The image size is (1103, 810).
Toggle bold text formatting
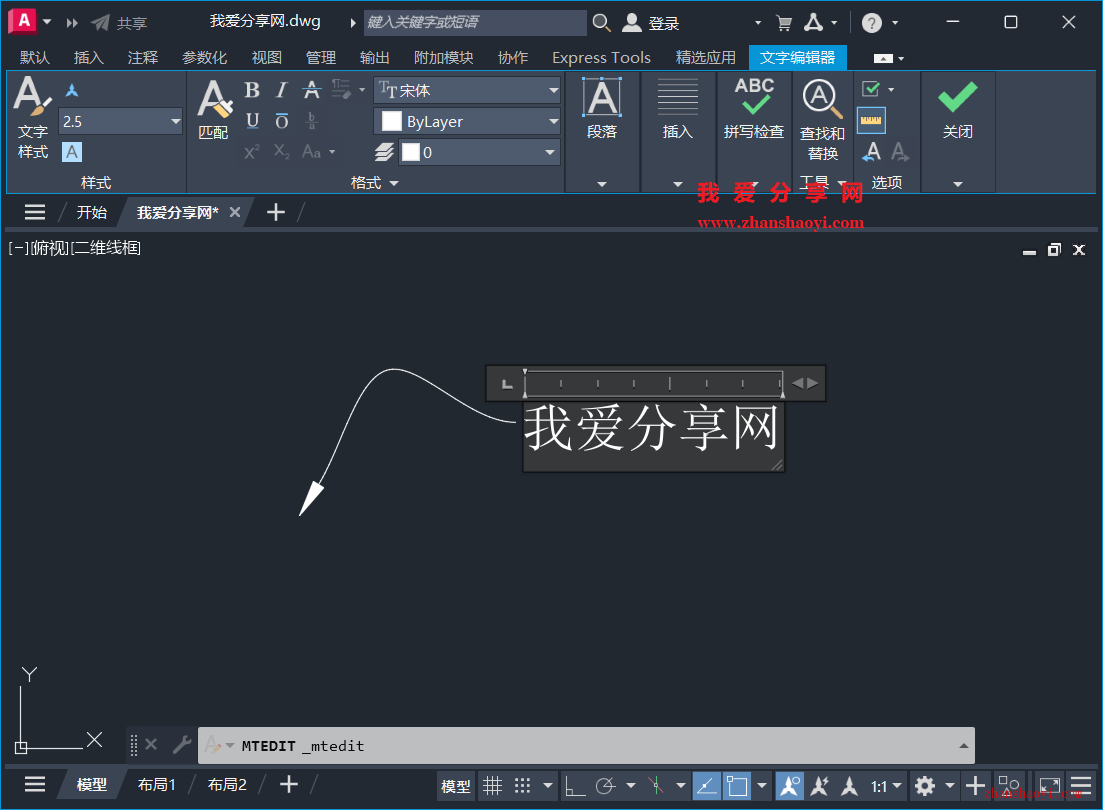click(252, 90)
